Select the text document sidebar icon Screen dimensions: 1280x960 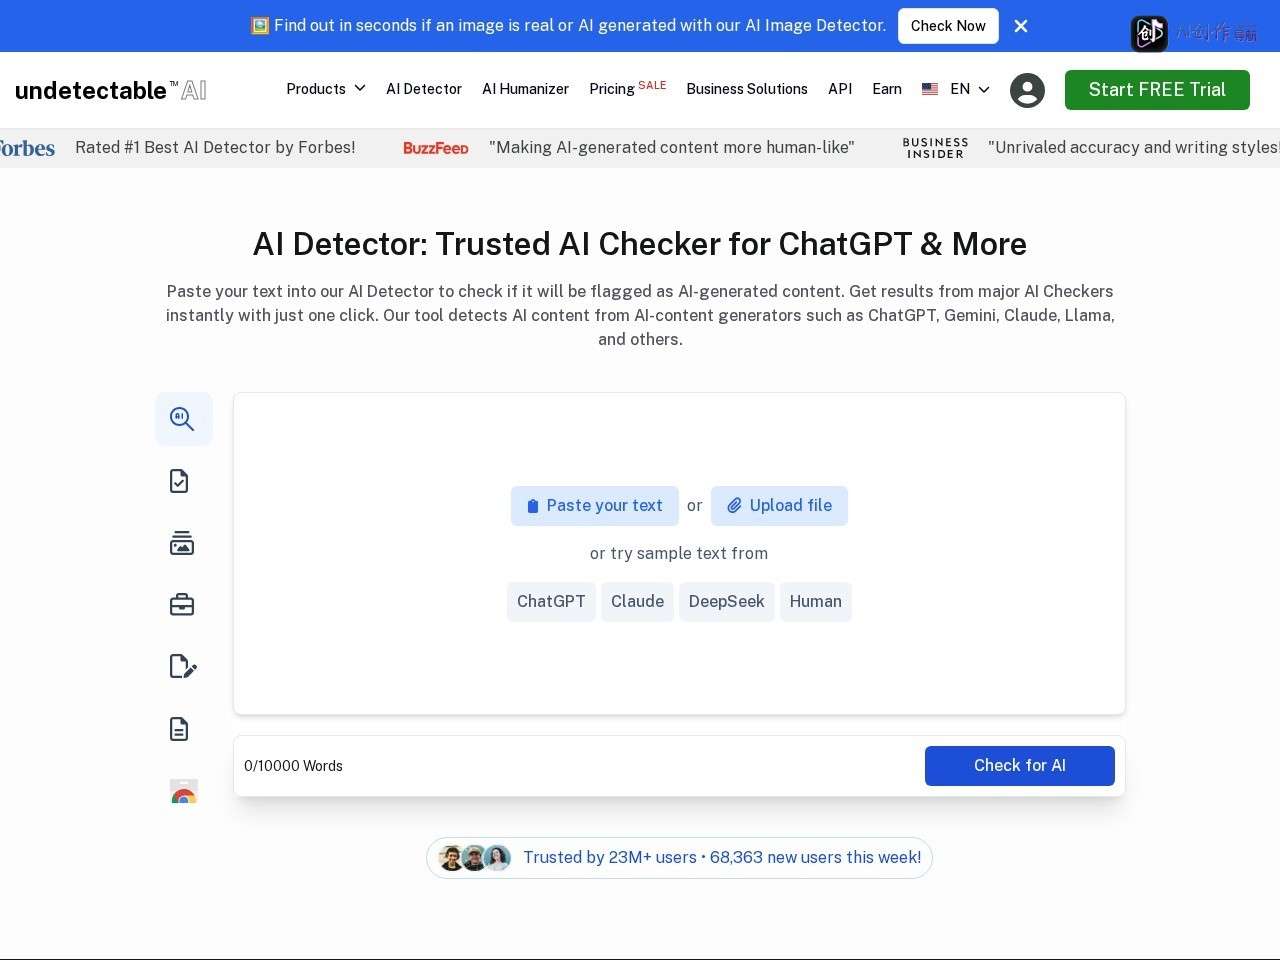pyautogui.click(x=180, y=729)
